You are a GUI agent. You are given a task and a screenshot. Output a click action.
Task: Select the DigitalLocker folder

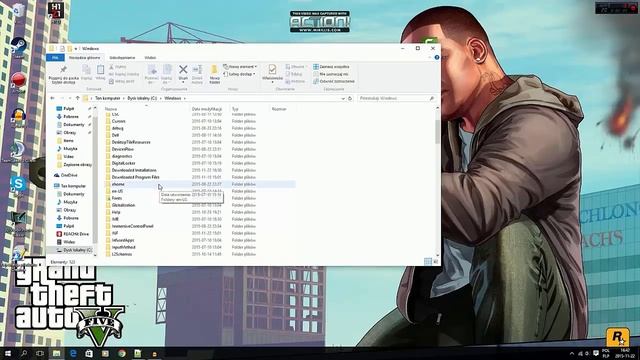pyautogui.click(x=123, y=163)
